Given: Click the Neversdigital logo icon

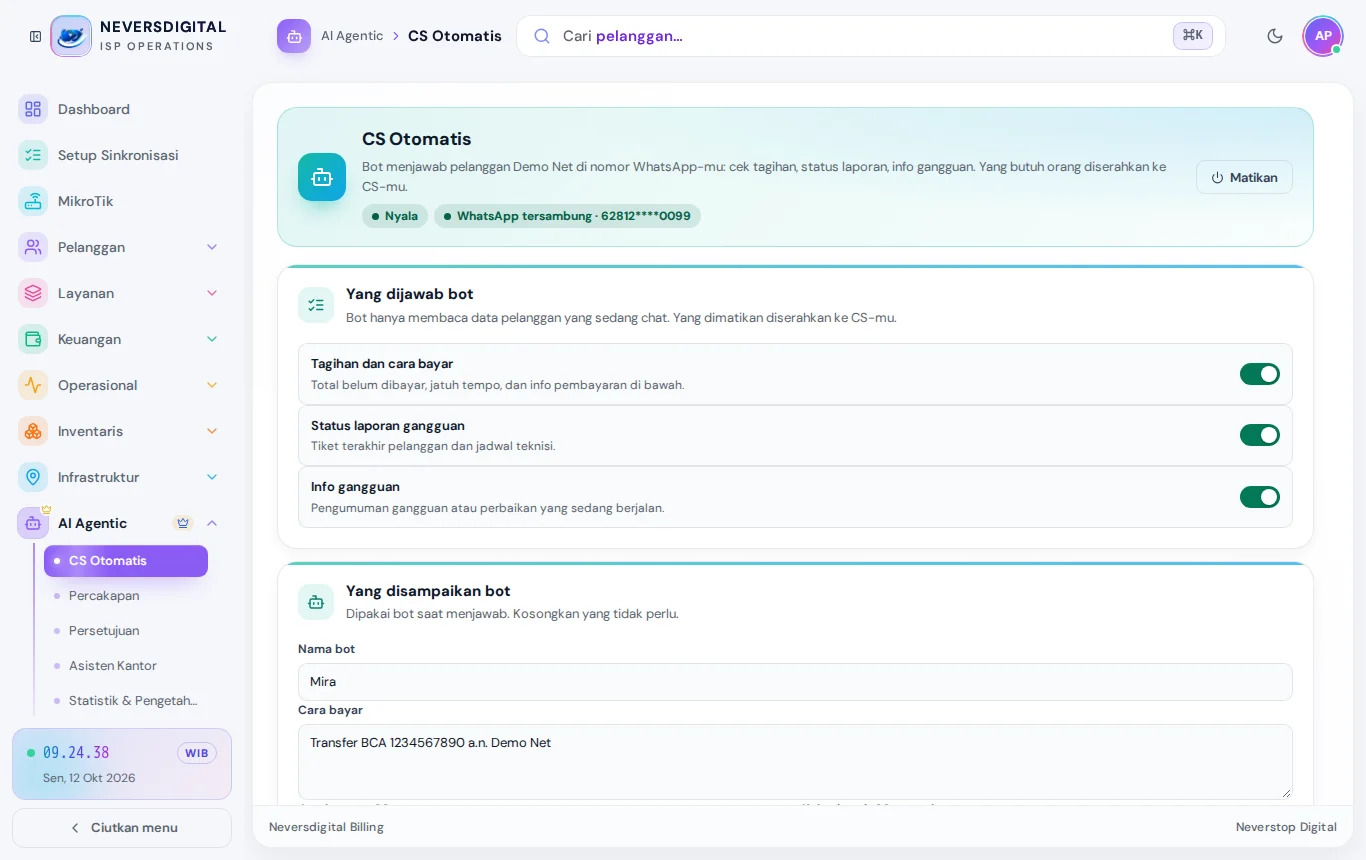Looking at the screenshot, I should click(71, 36).
